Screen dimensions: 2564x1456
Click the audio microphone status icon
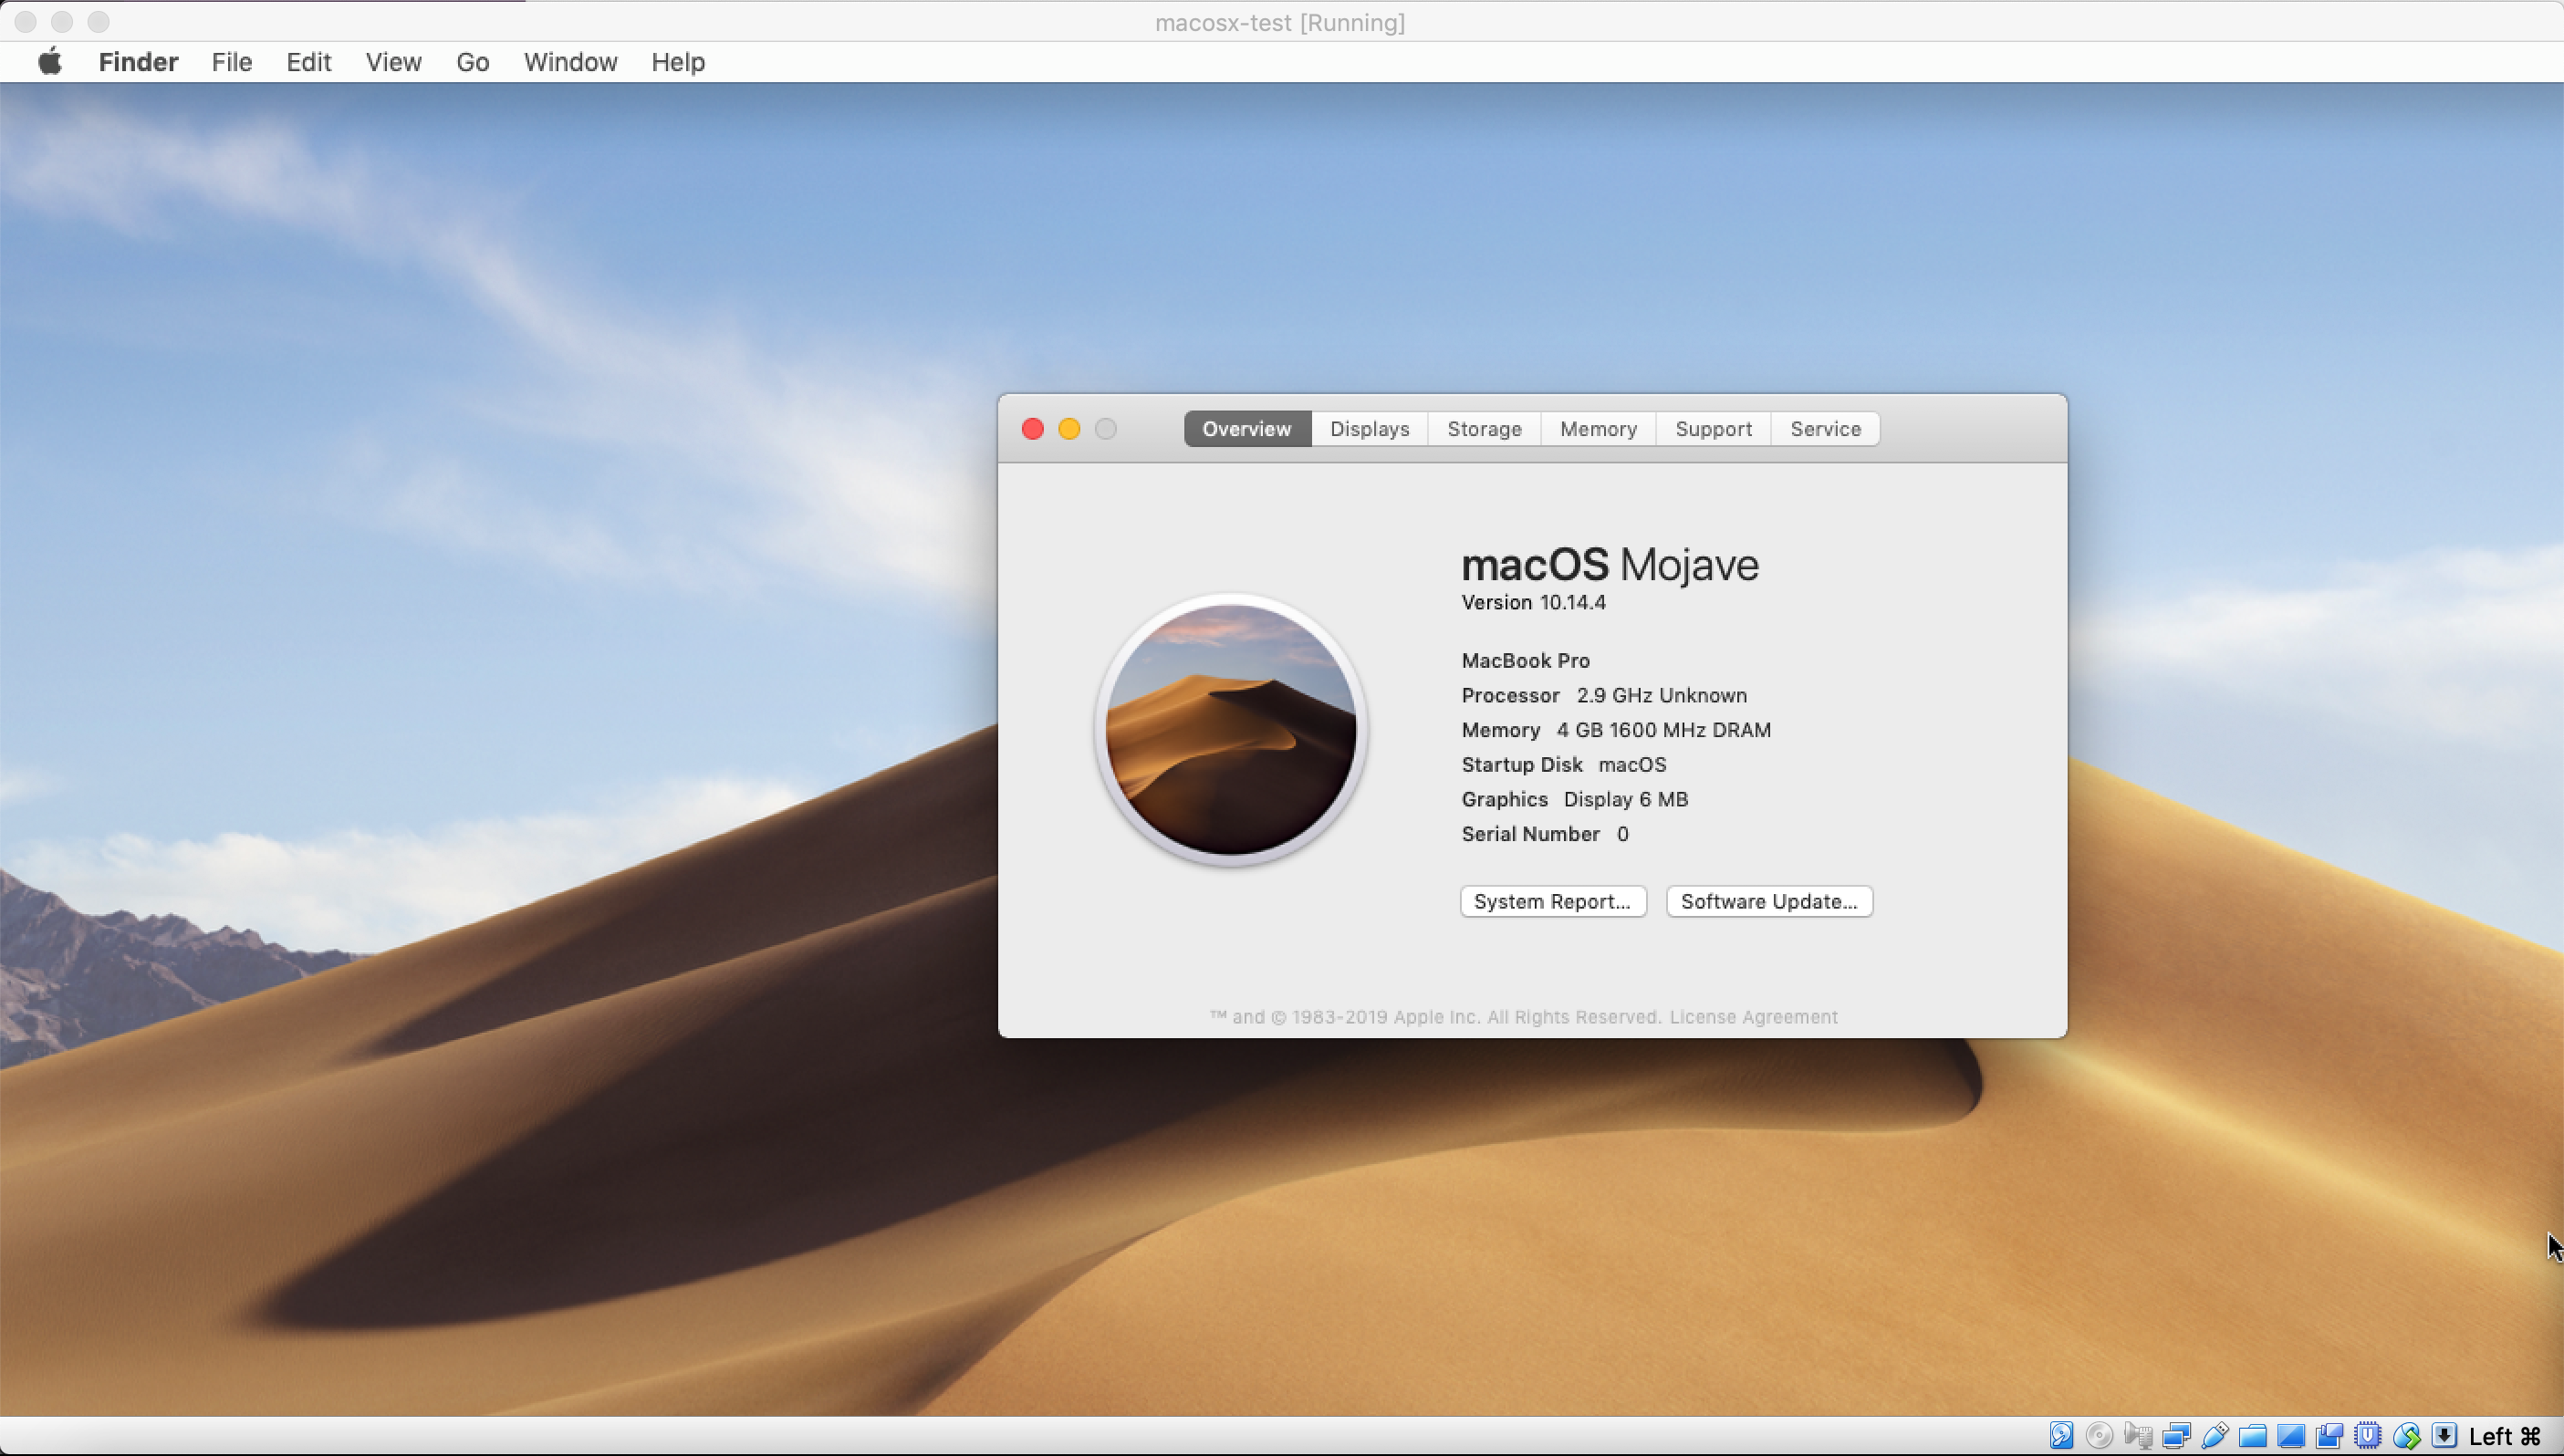(2138, 1436)
